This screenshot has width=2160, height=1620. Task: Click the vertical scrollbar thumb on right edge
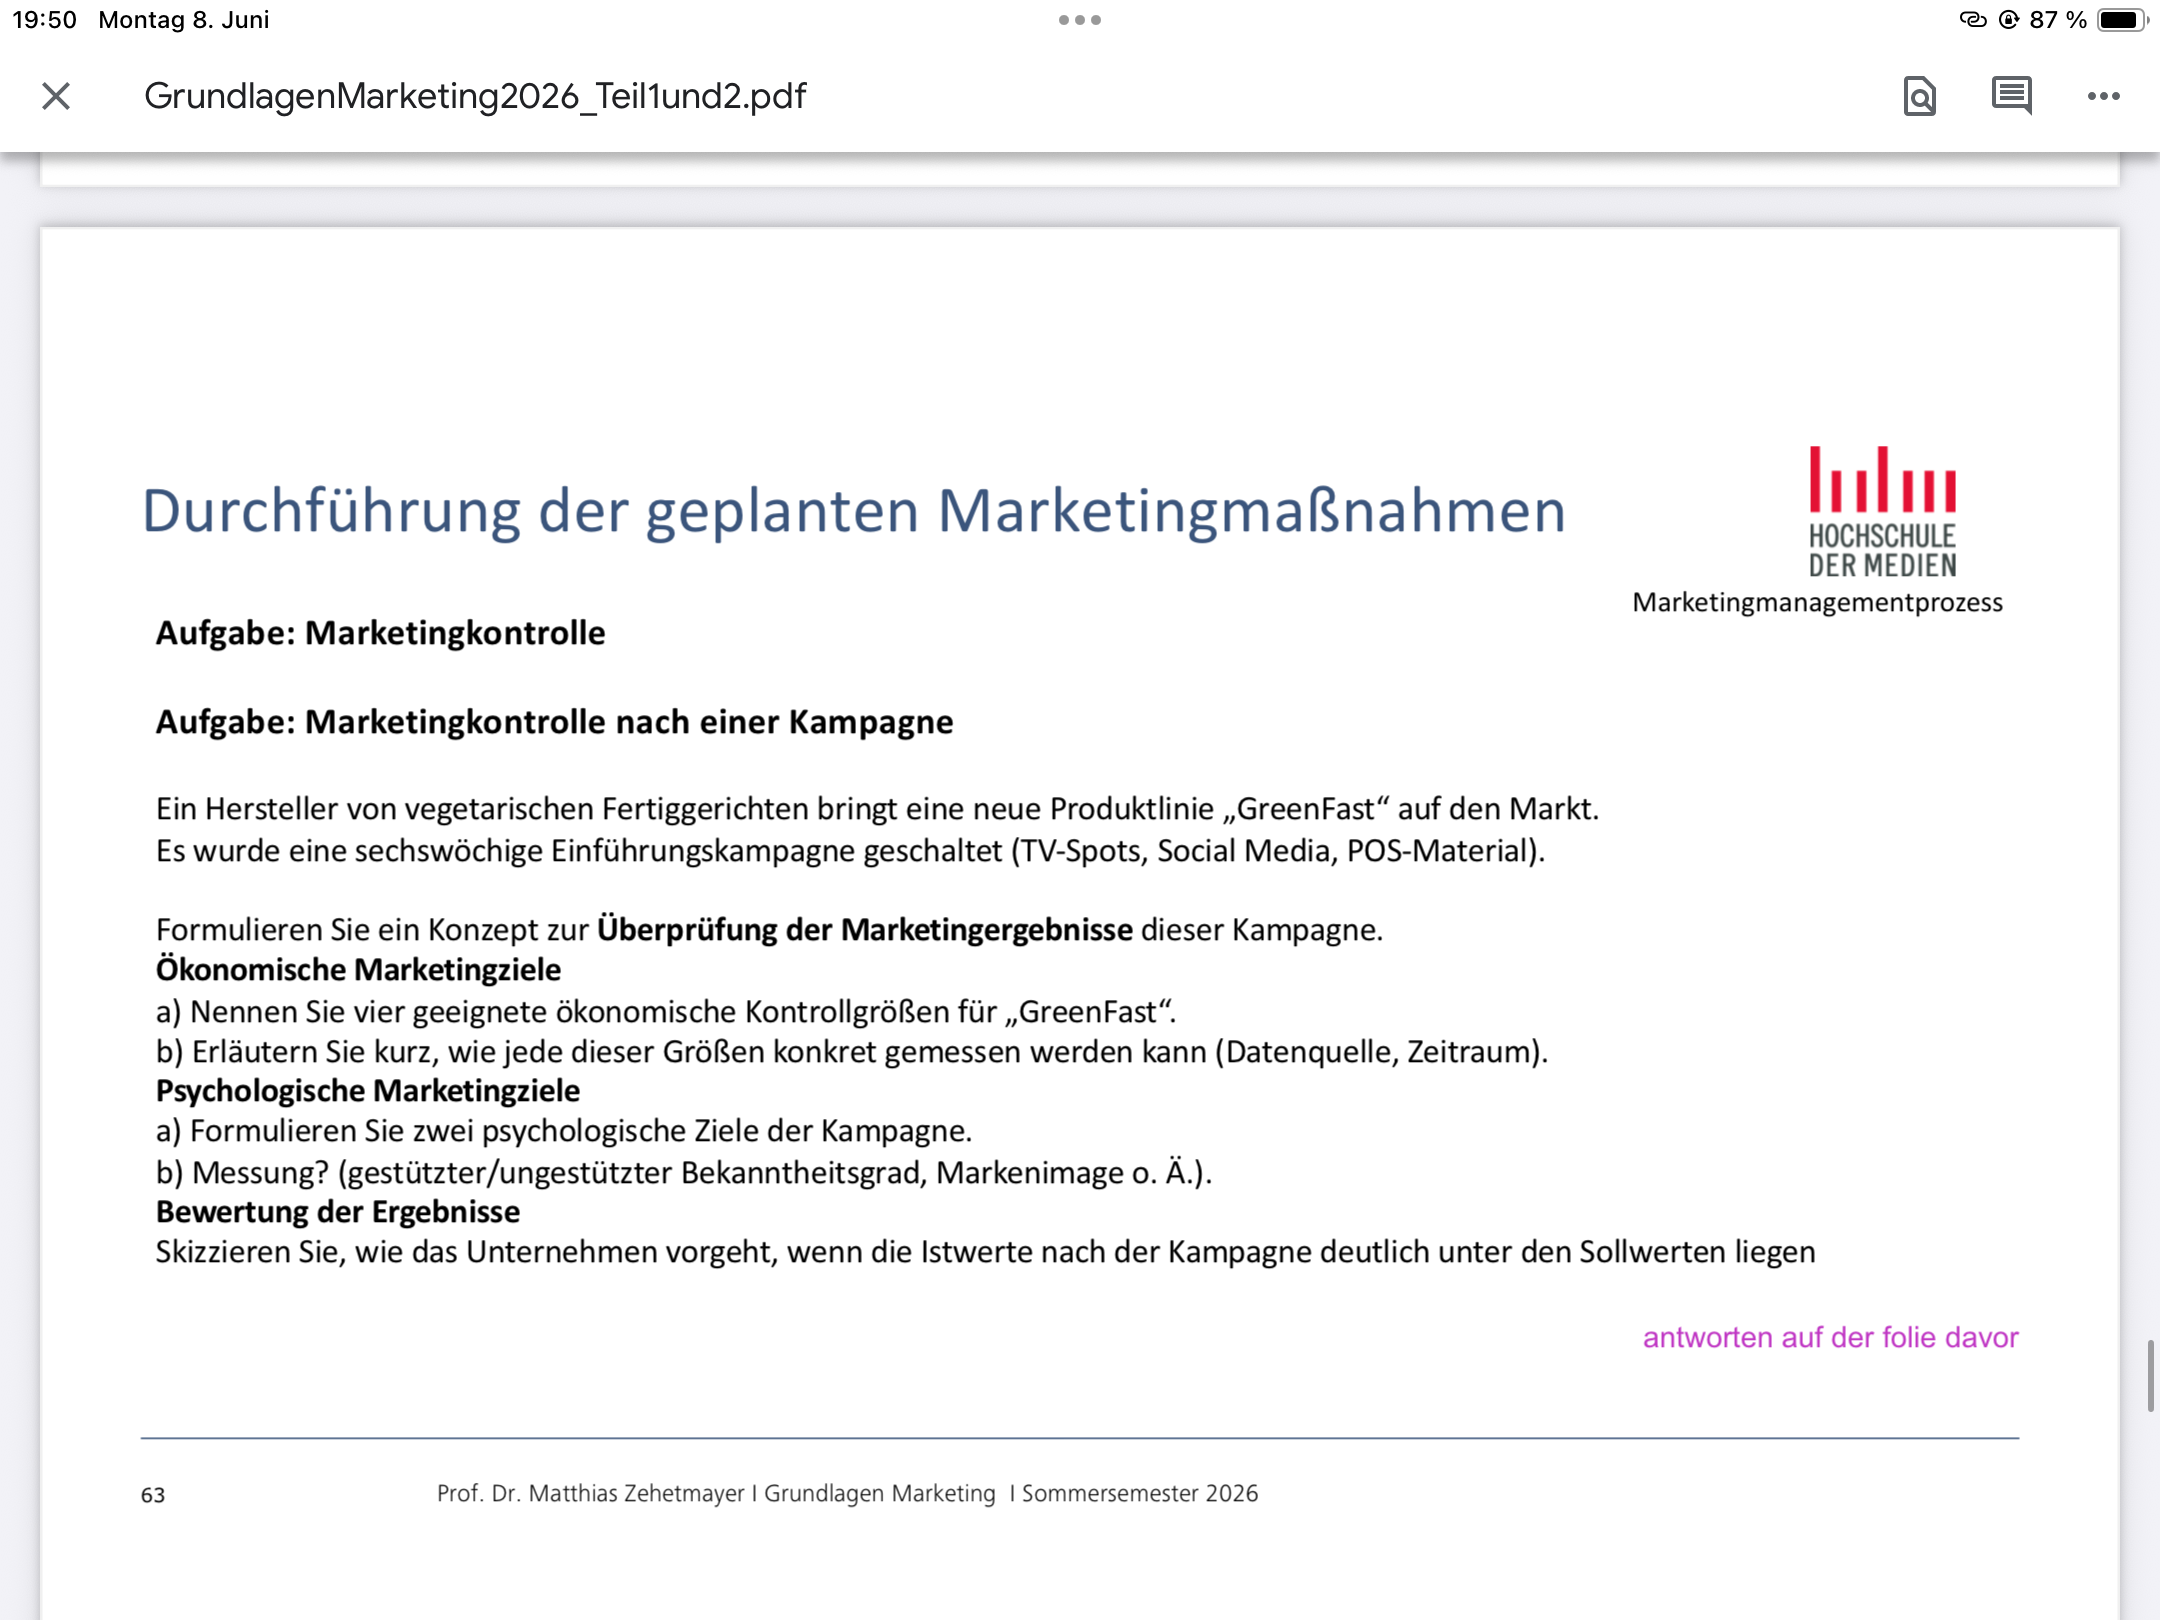(2150, 1375)
